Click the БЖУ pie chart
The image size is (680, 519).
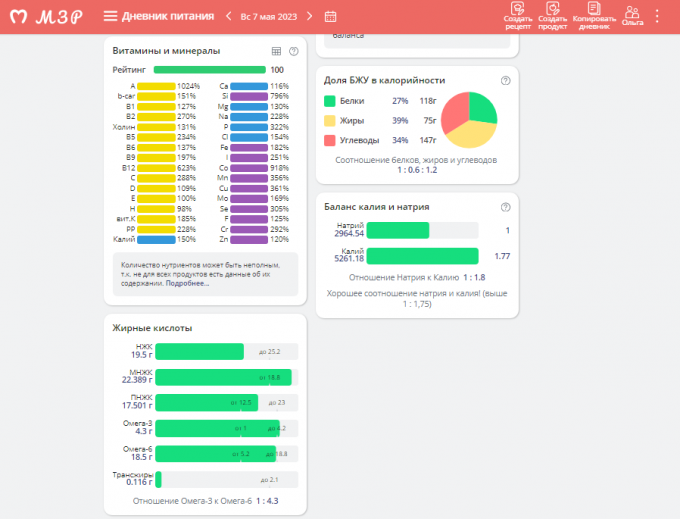tap(469, 120)
